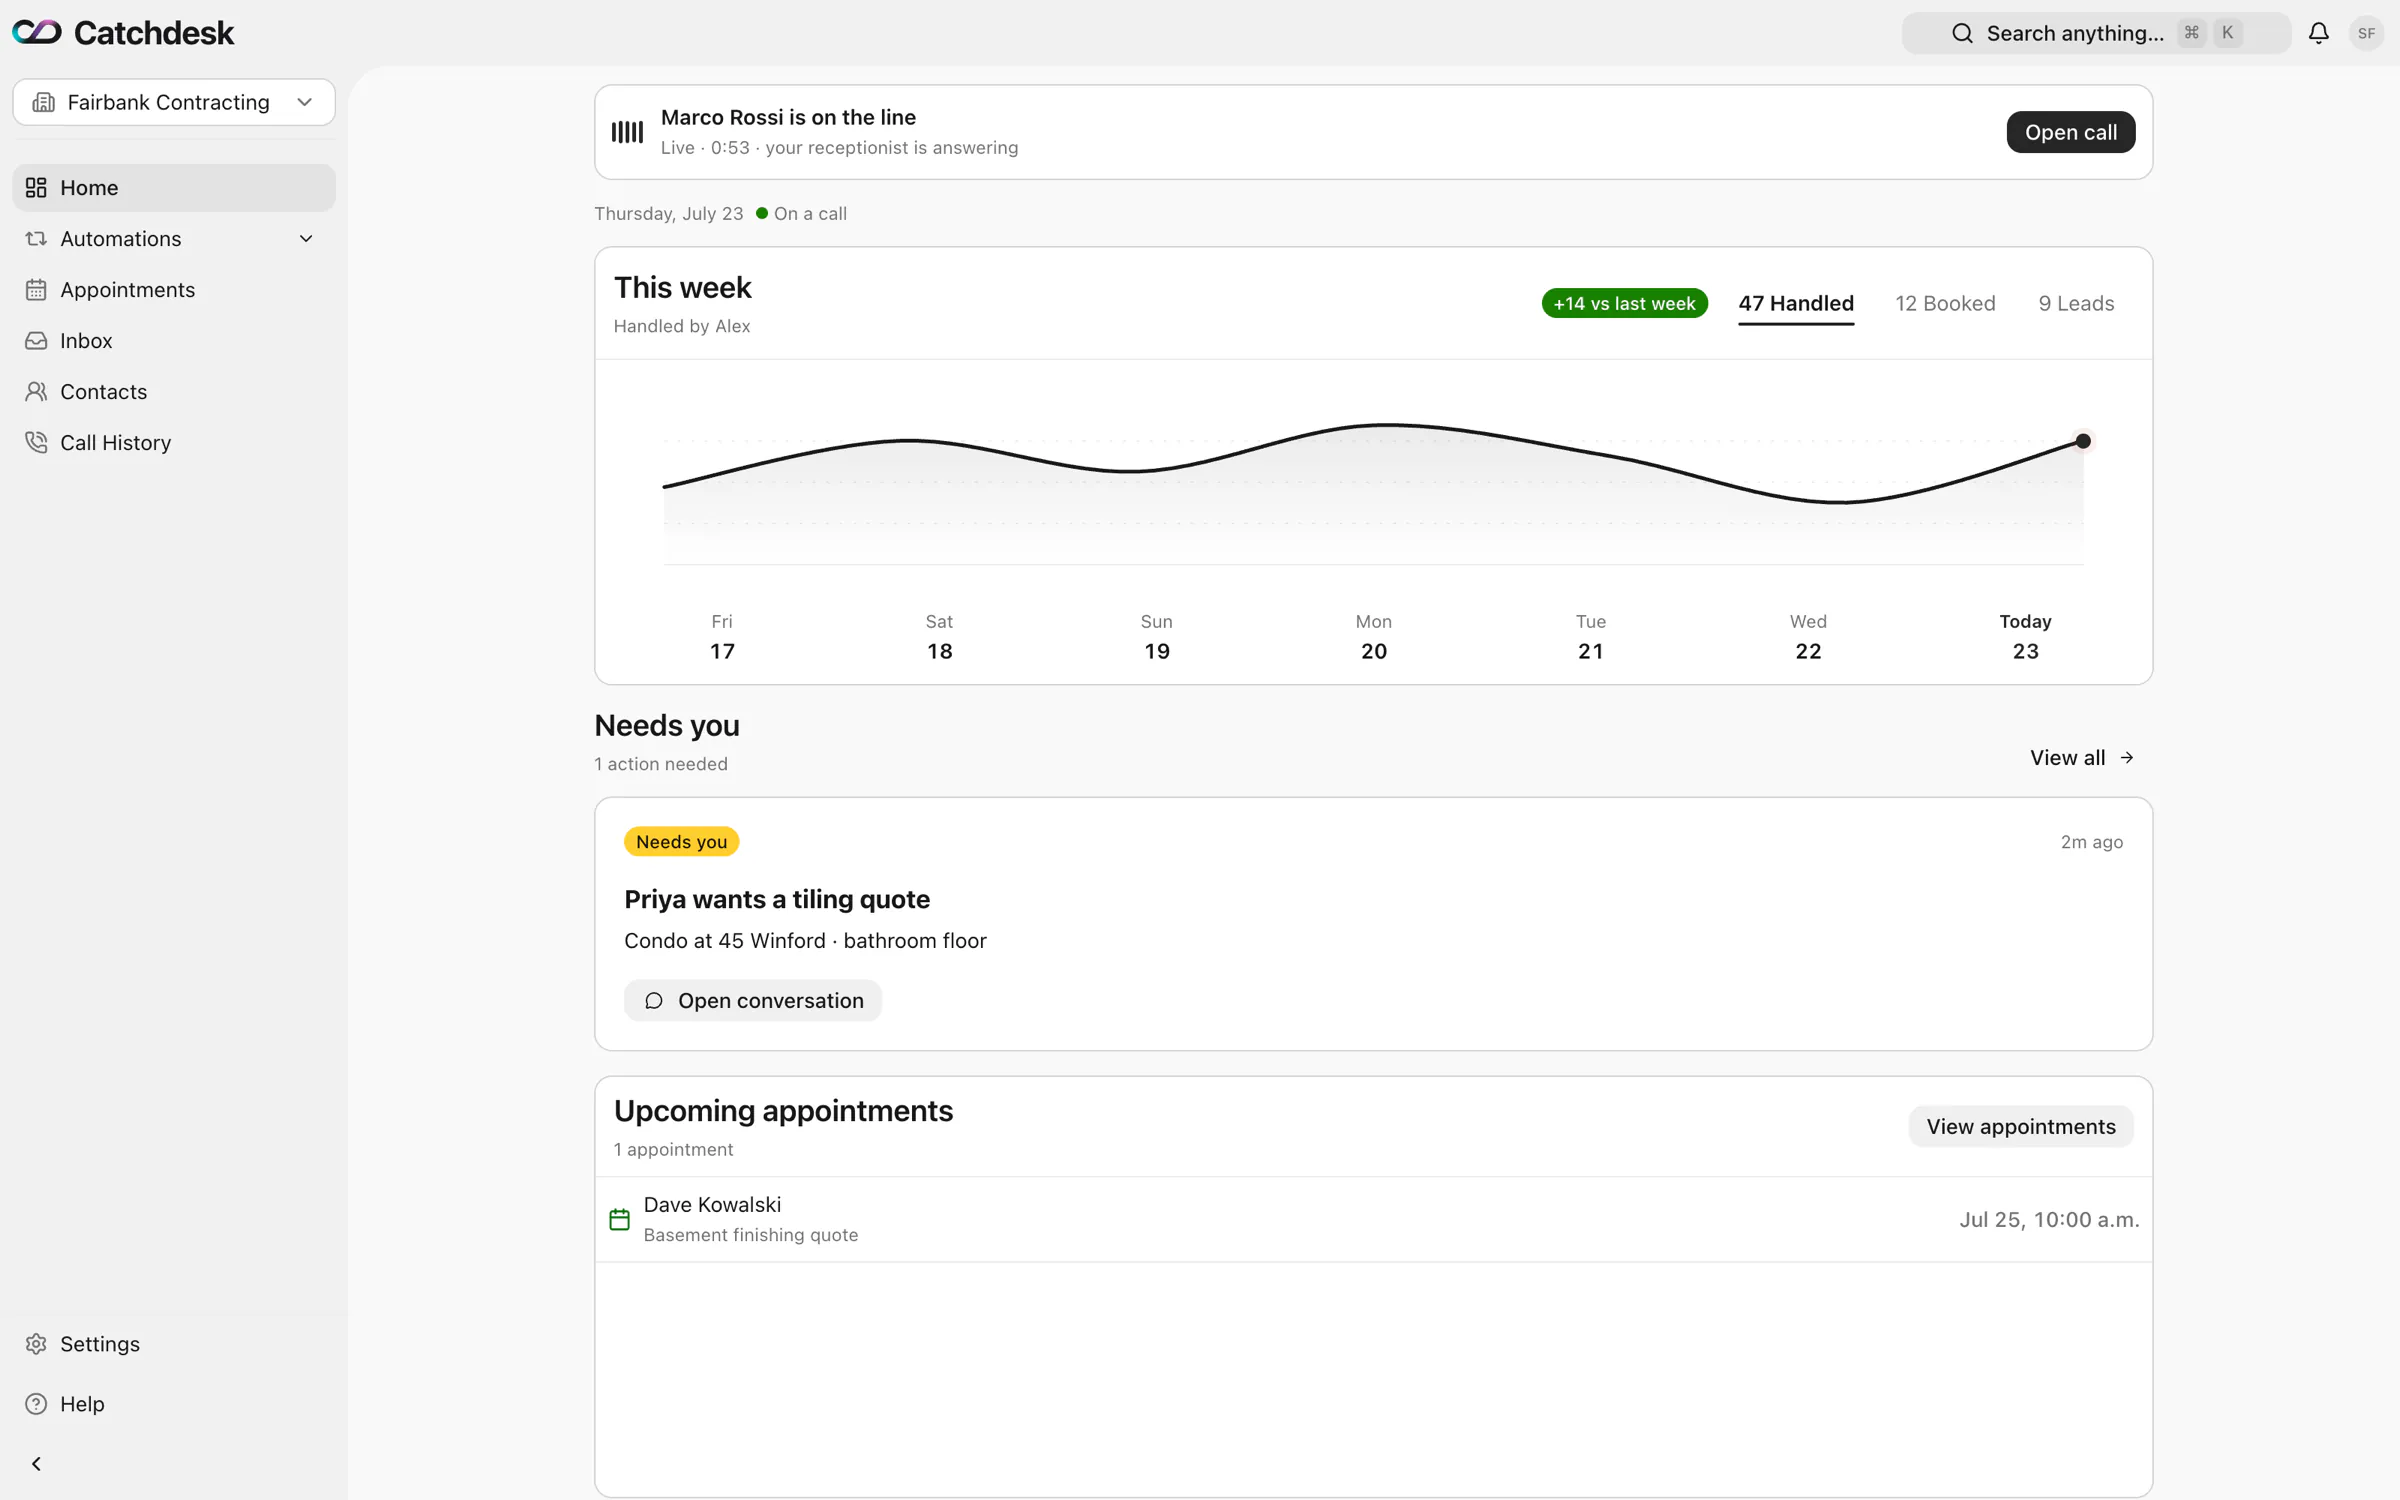Switch to the 12 Booked tab
The width and height of the screenshot is (2400, 1500).
tap(1945, 303)
